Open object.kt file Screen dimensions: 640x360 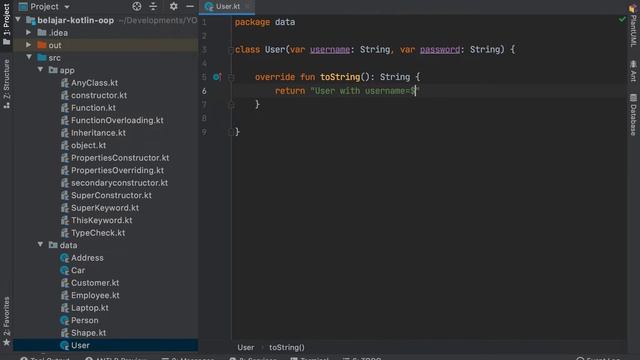(x=88, y=145)
